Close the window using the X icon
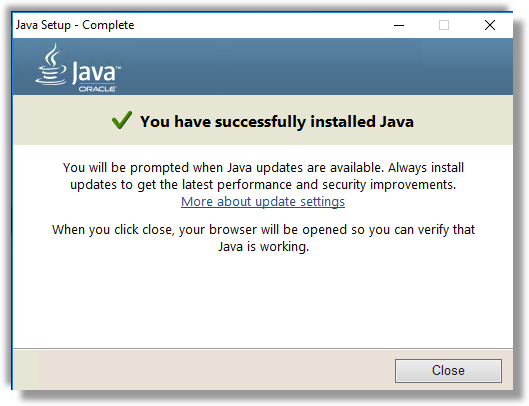The height and width of the screenshot is (406, 529). coord(490,25)
